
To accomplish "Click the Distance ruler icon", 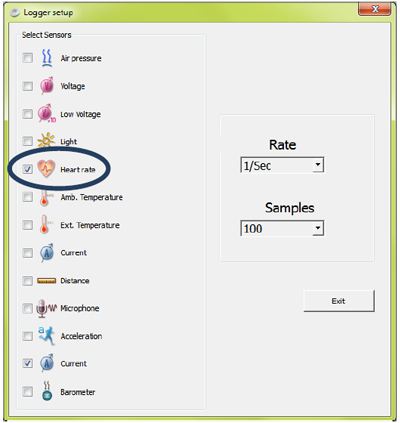I will [46, 281].
